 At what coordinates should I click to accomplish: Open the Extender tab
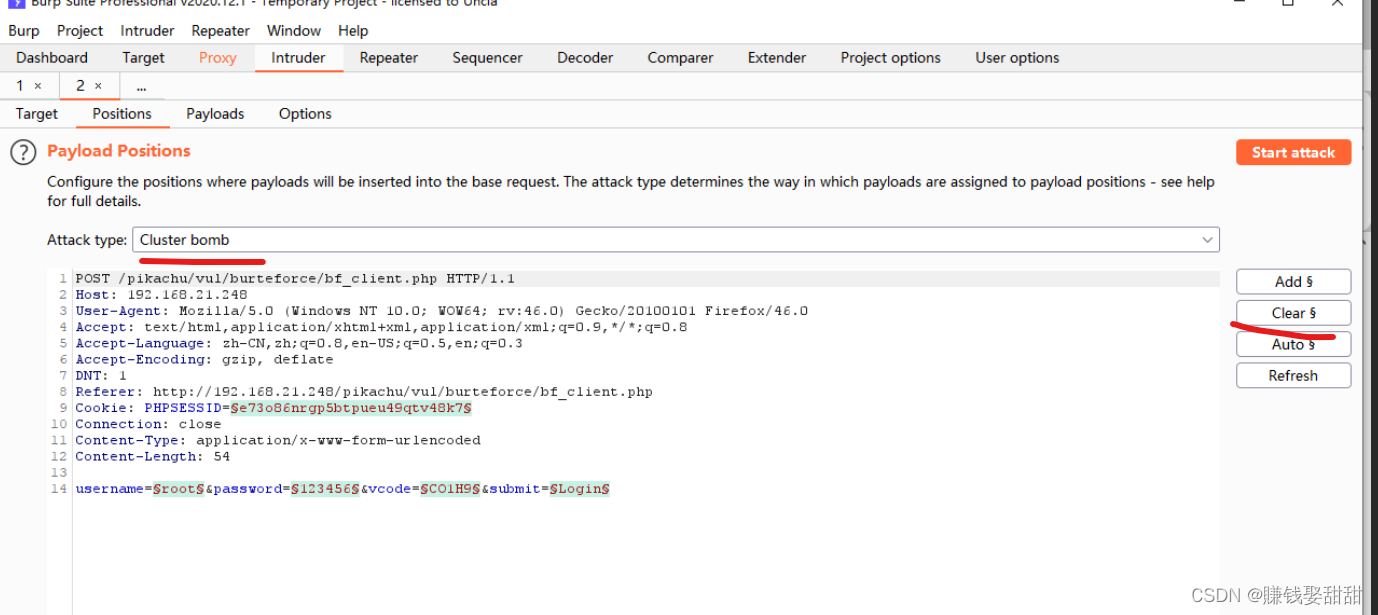point(777,58)
